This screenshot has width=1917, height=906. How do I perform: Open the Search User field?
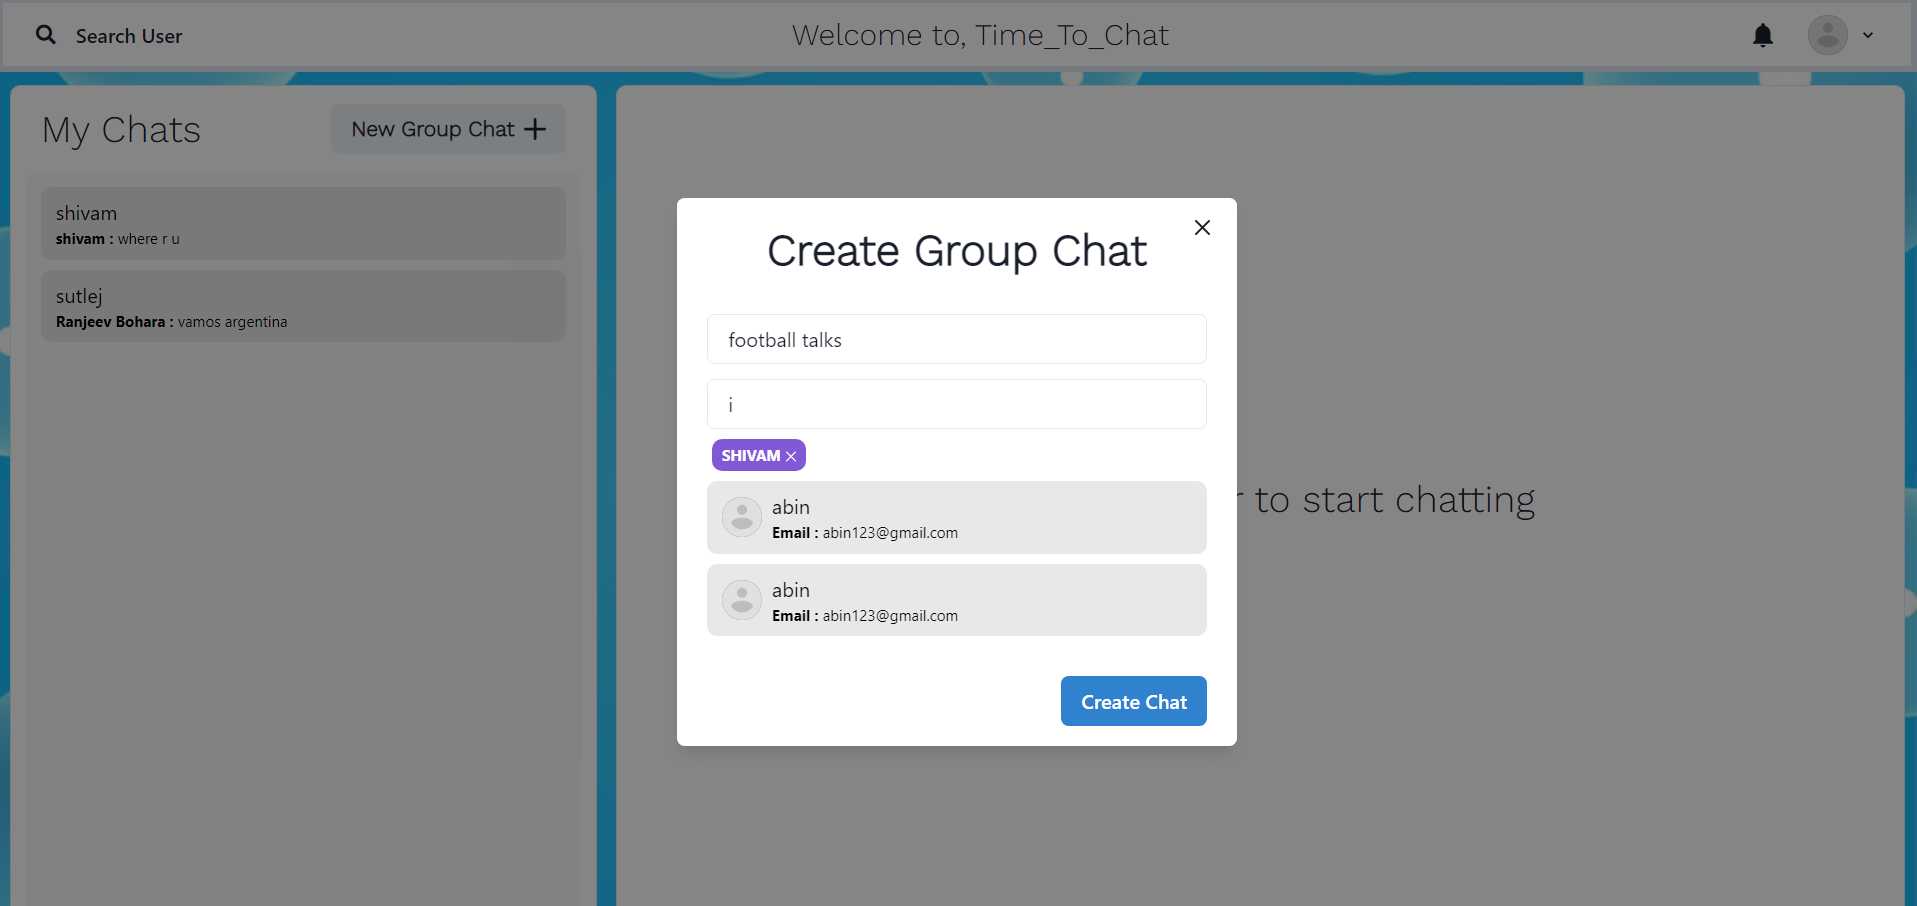click(130, 35)
